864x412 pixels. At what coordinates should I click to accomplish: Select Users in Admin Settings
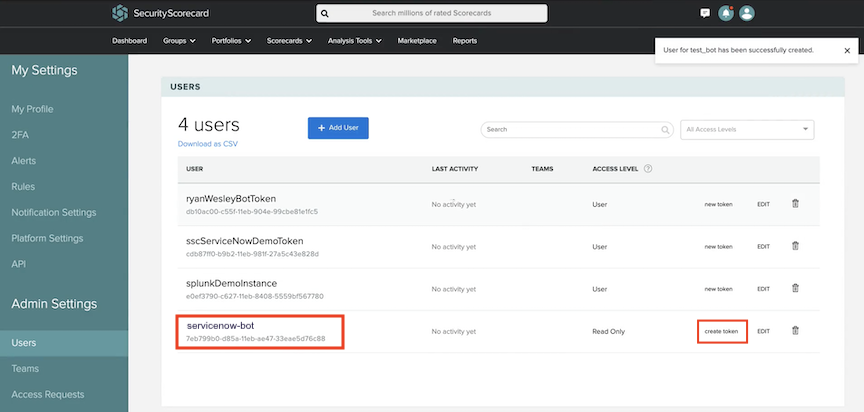coord(64,343)
